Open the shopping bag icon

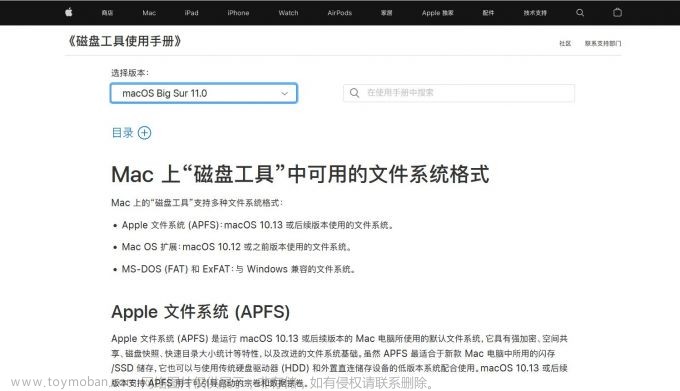coord(618,13)
